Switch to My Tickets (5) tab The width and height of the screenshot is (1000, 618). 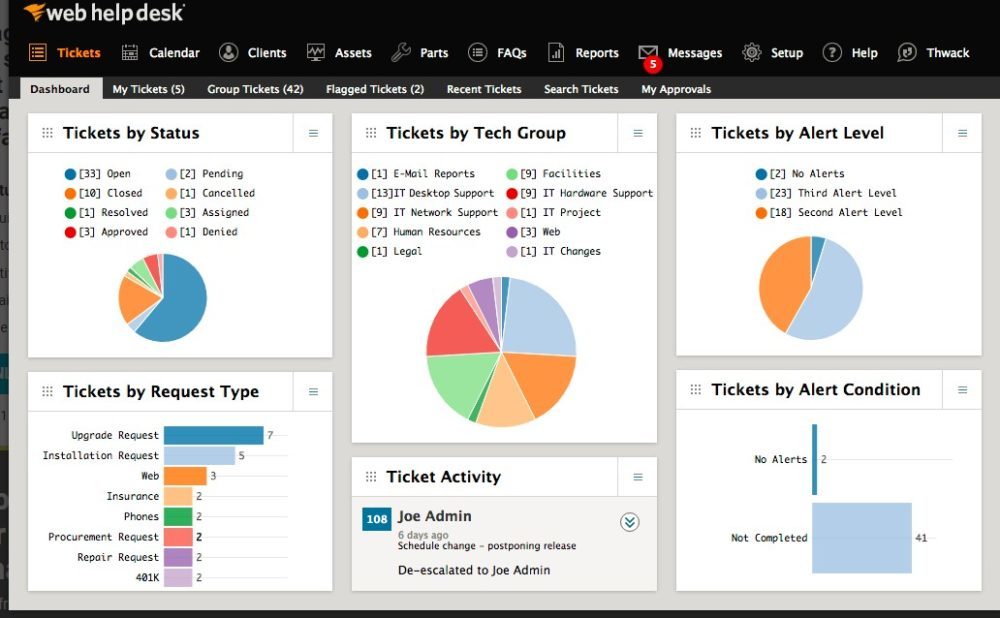click(x=148, y=89)
